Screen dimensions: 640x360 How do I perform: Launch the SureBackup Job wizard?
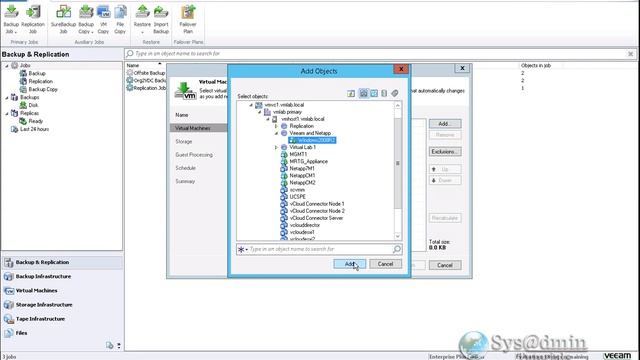tap(63, 20)
